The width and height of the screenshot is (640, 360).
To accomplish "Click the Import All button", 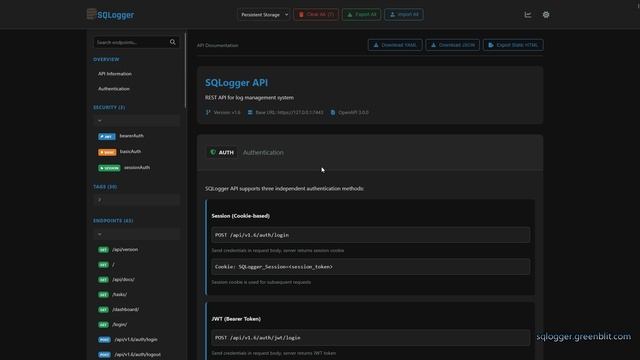I will (x=404, y=15).
